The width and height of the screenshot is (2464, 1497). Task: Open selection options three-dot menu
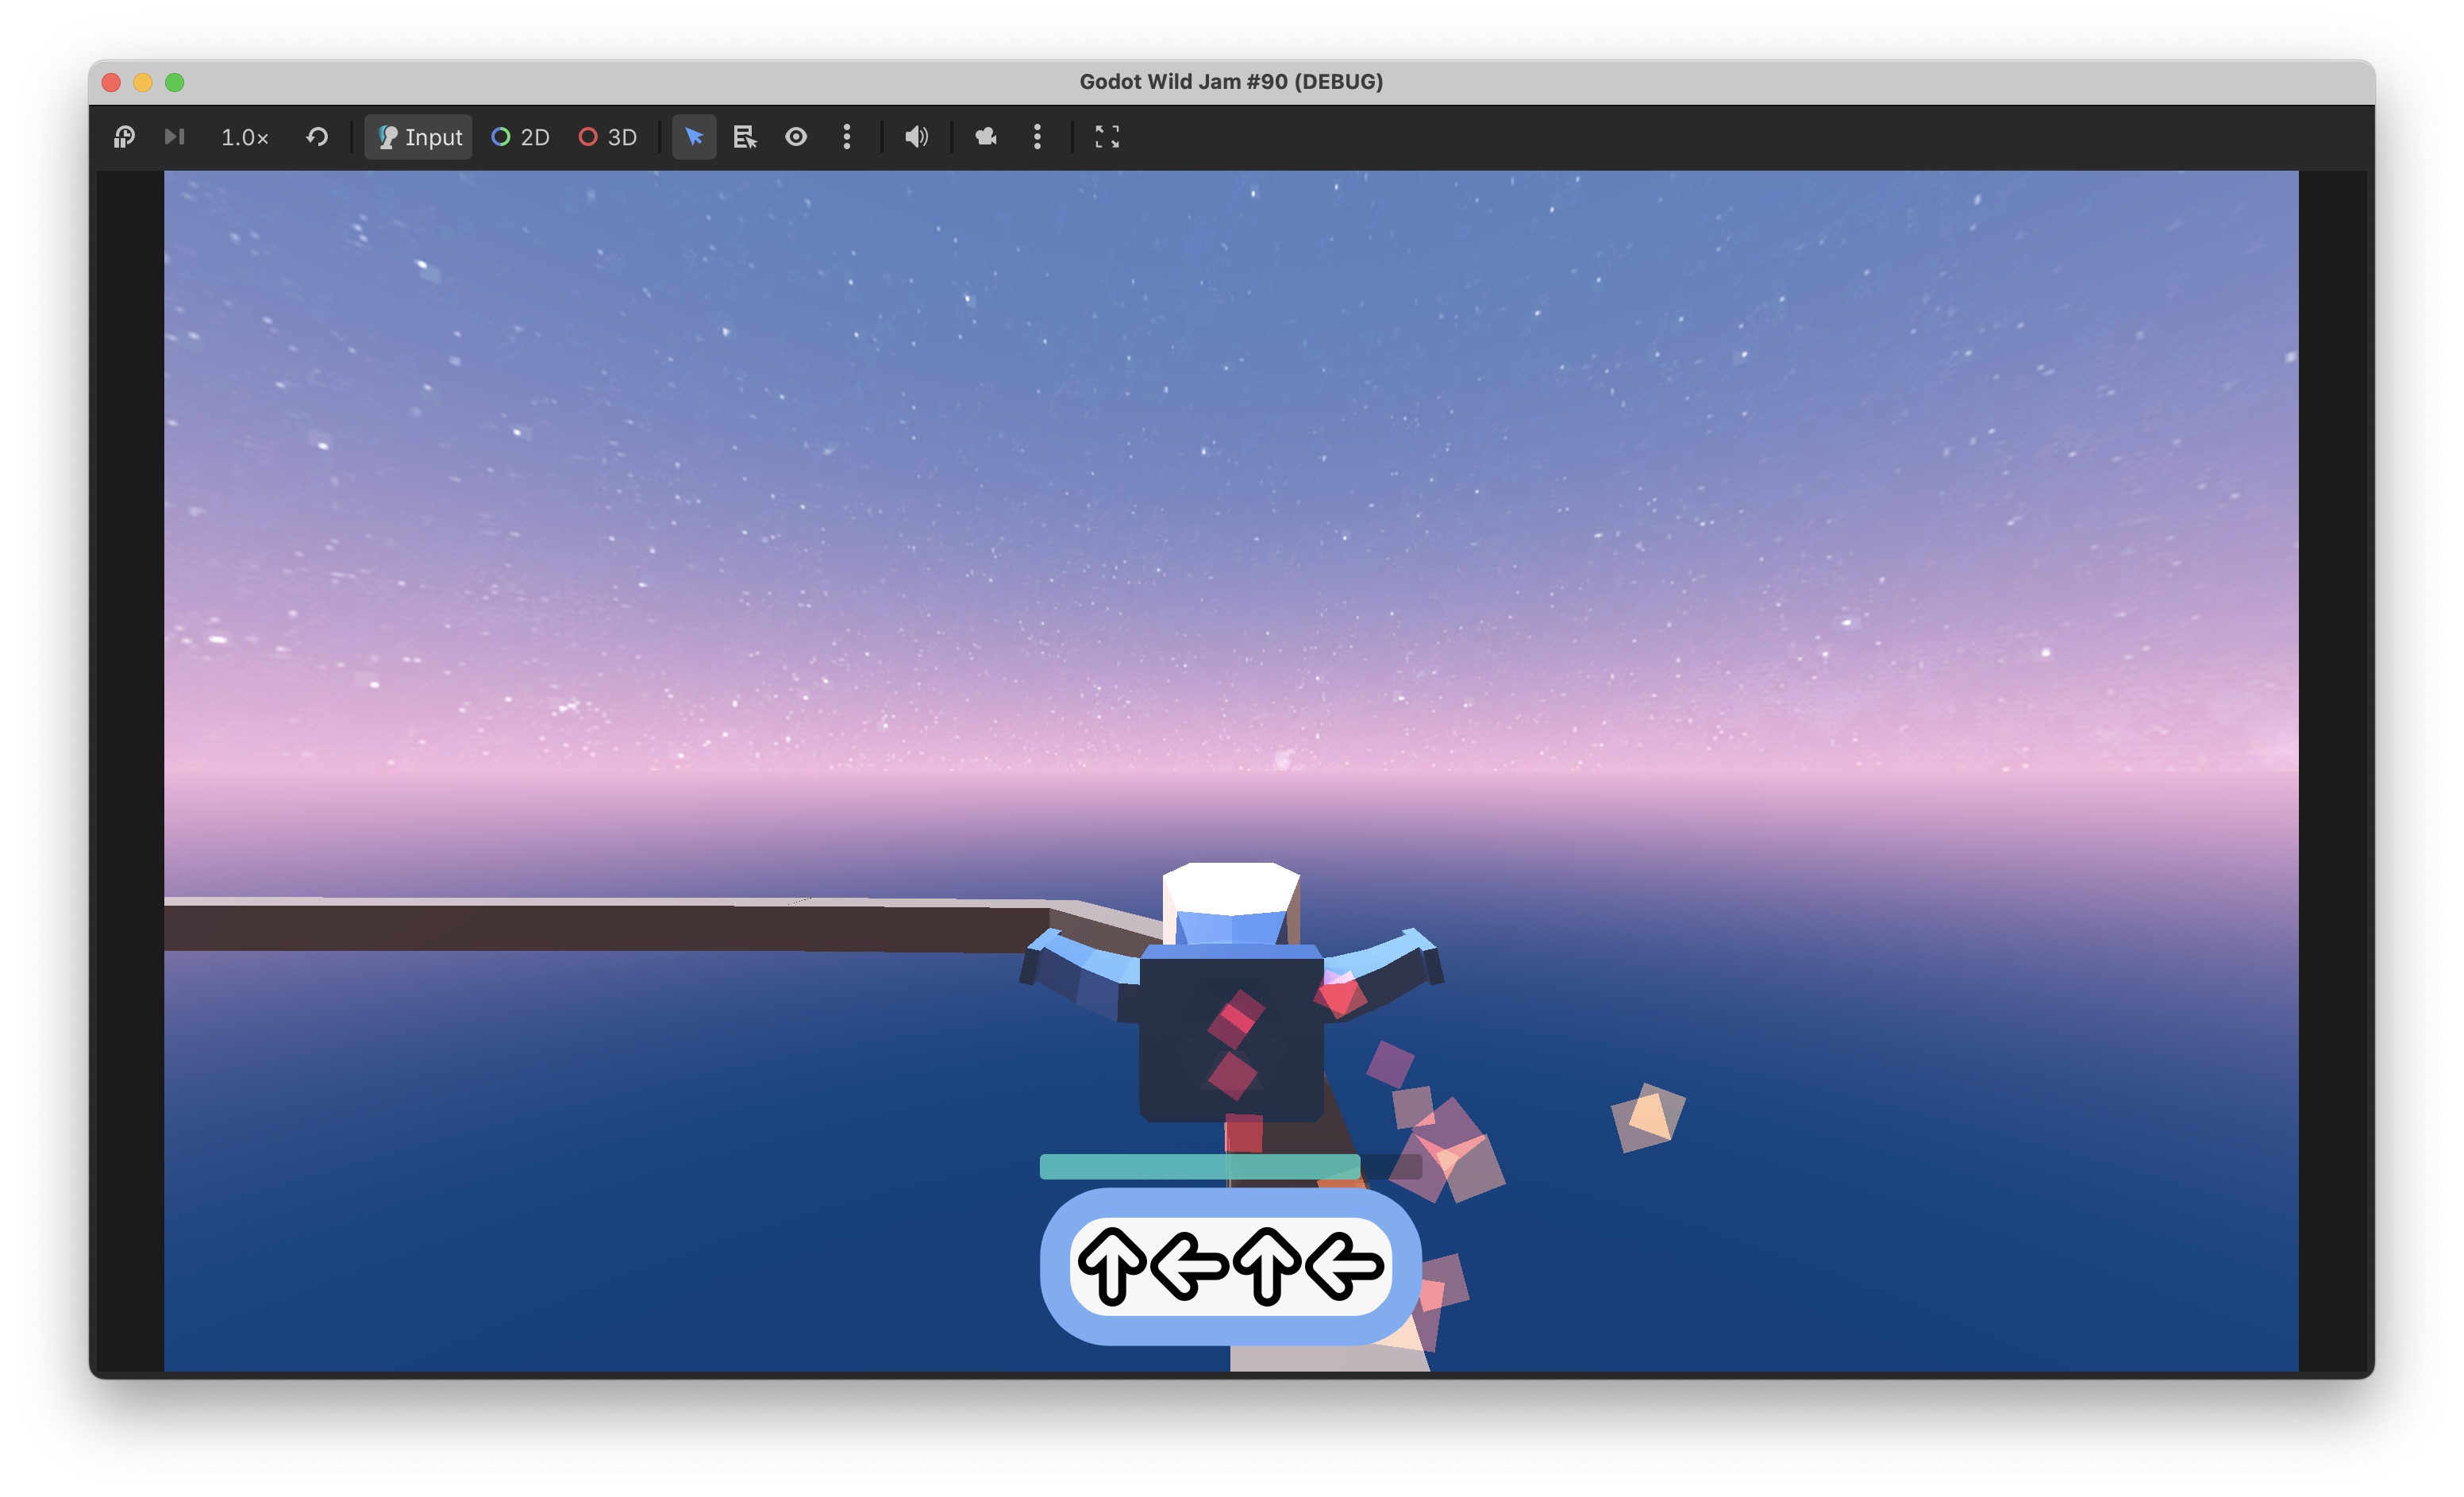847,137
